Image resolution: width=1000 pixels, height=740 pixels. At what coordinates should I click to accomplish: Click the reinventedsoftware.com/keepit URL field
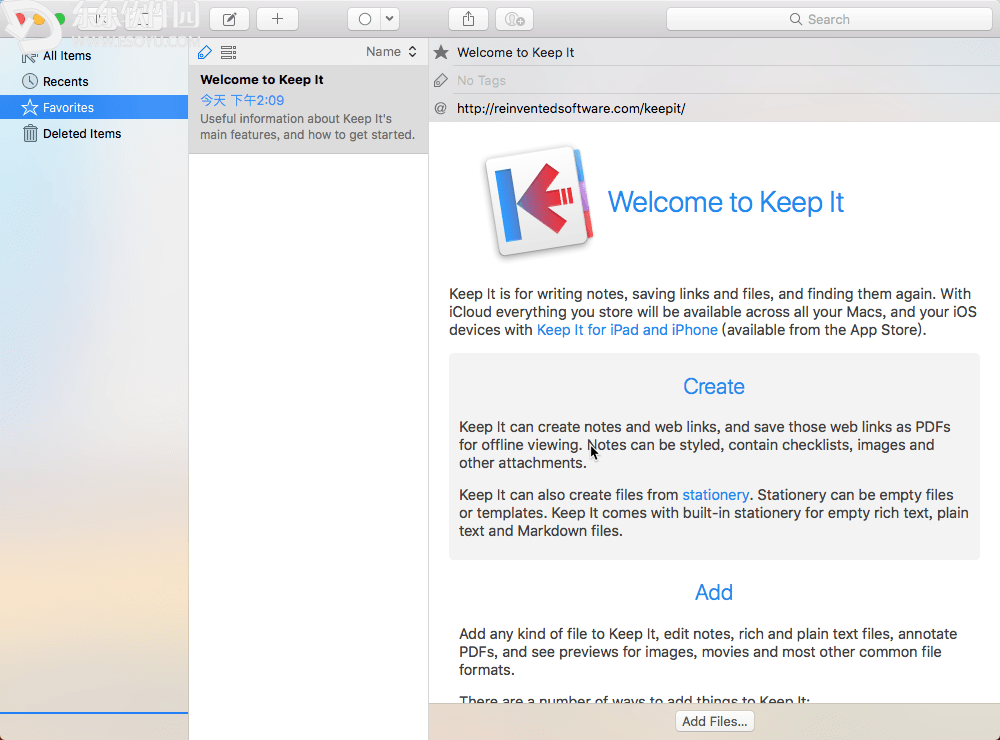coord(724,108)
